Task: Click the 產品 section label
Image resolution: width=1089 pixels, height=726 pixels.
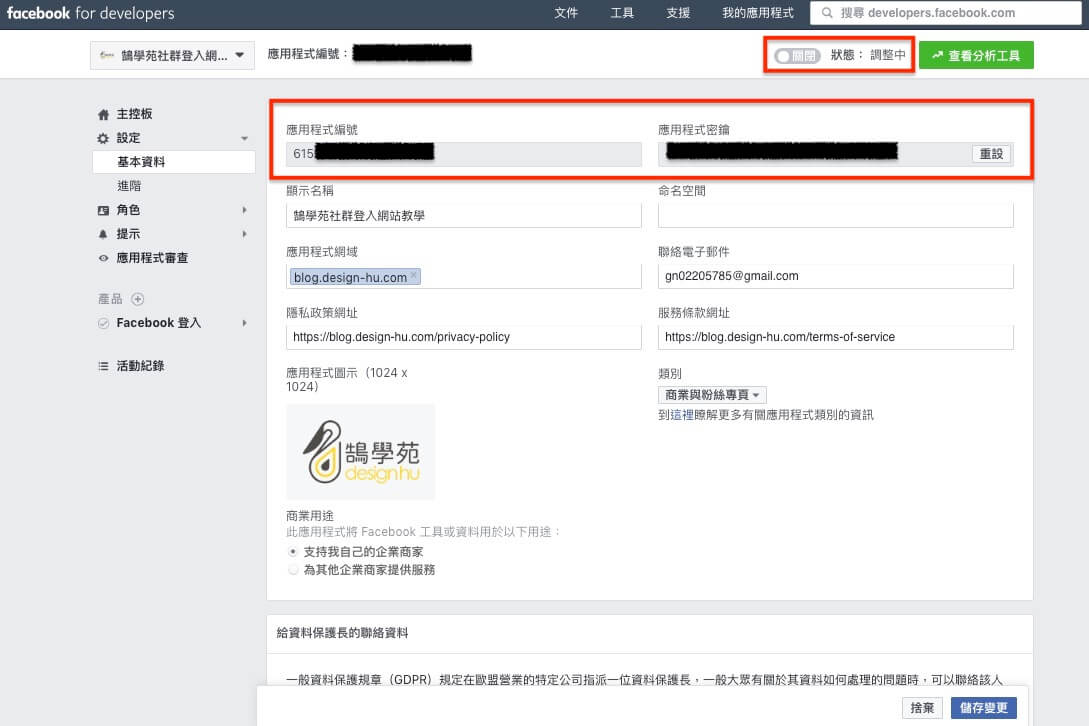Action: tap(110, 299)
